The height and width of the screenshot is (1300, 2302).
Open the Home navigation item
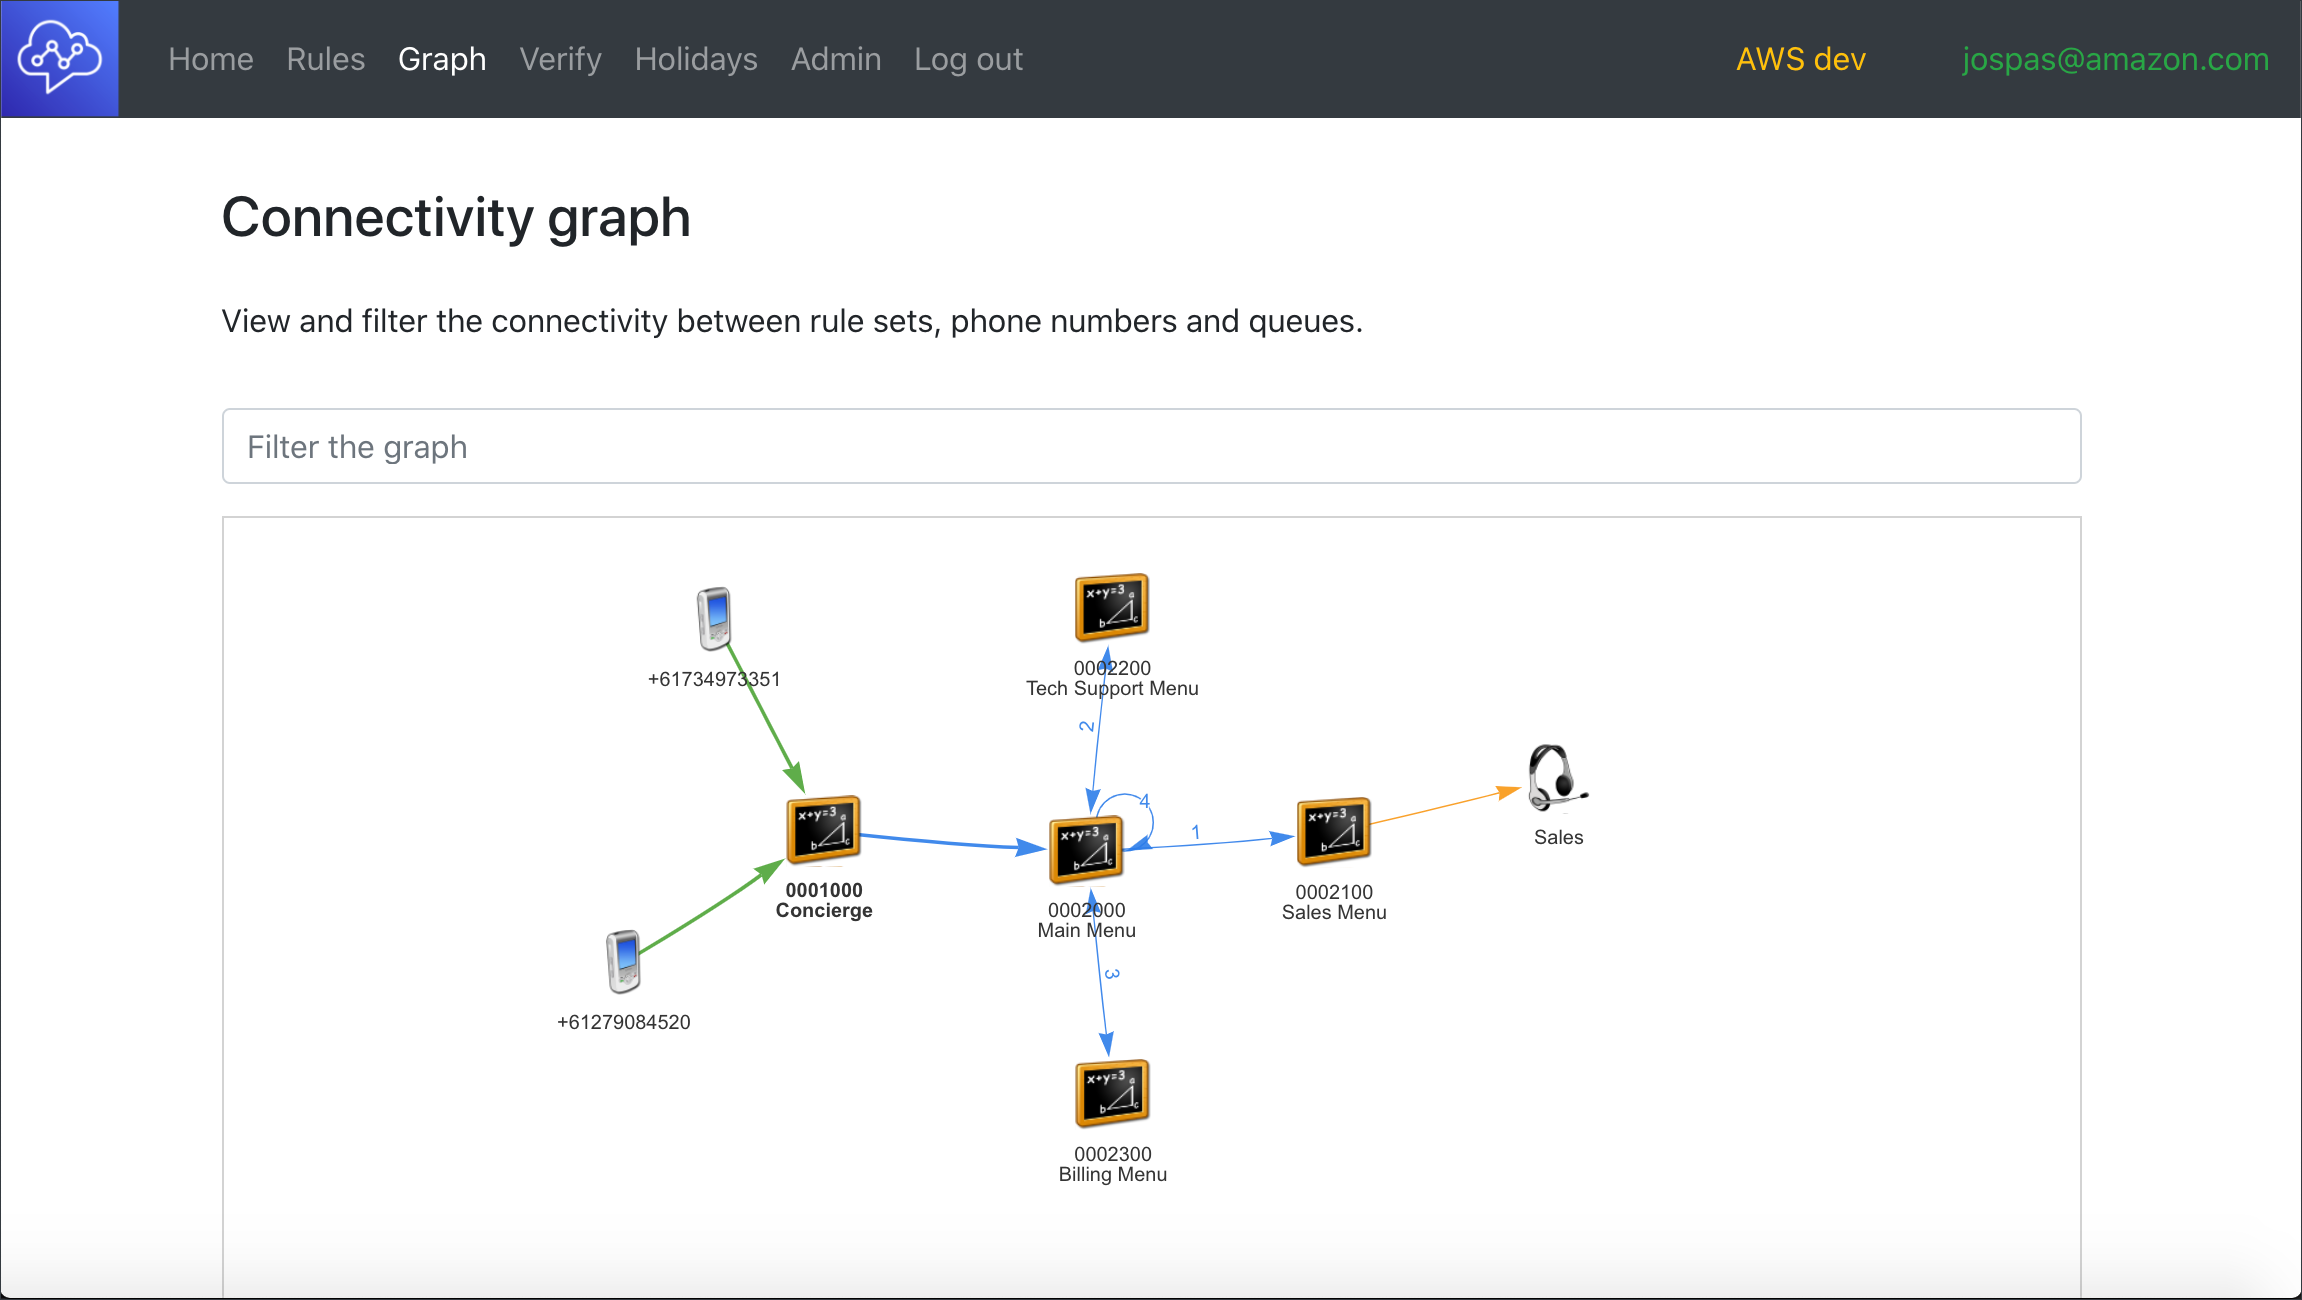pyautogui.click(x=211, y=59)
